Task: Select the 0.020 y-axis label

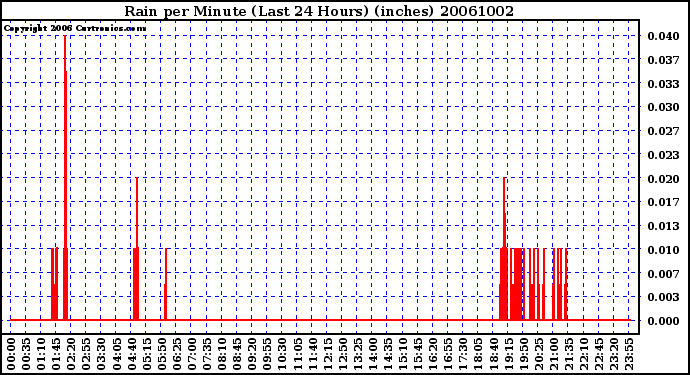Action: (x=663, y=179)
